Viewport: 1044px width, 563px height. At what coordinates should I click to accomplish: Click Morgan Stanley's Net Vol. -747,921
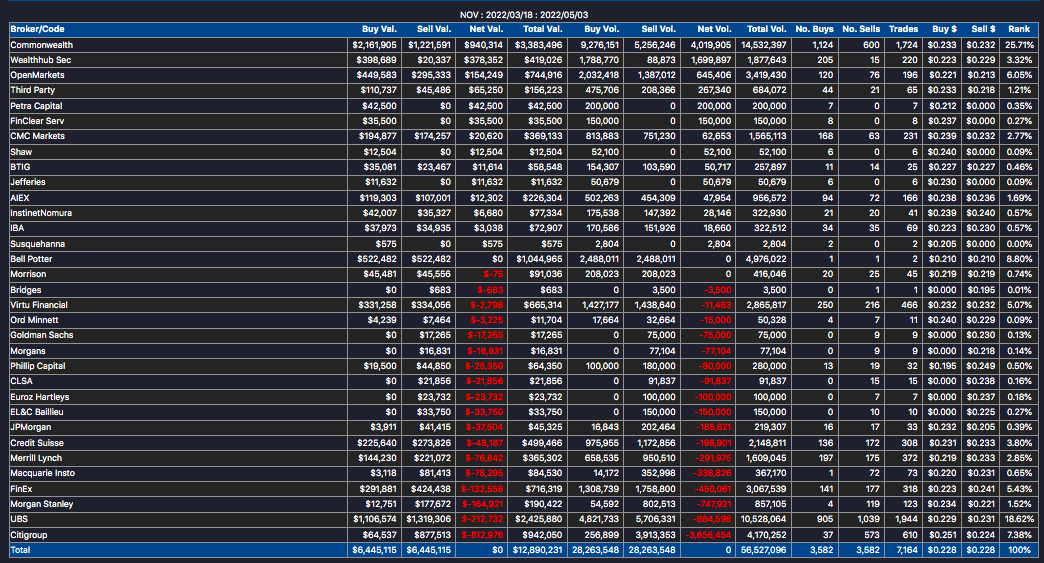[712, 504]
